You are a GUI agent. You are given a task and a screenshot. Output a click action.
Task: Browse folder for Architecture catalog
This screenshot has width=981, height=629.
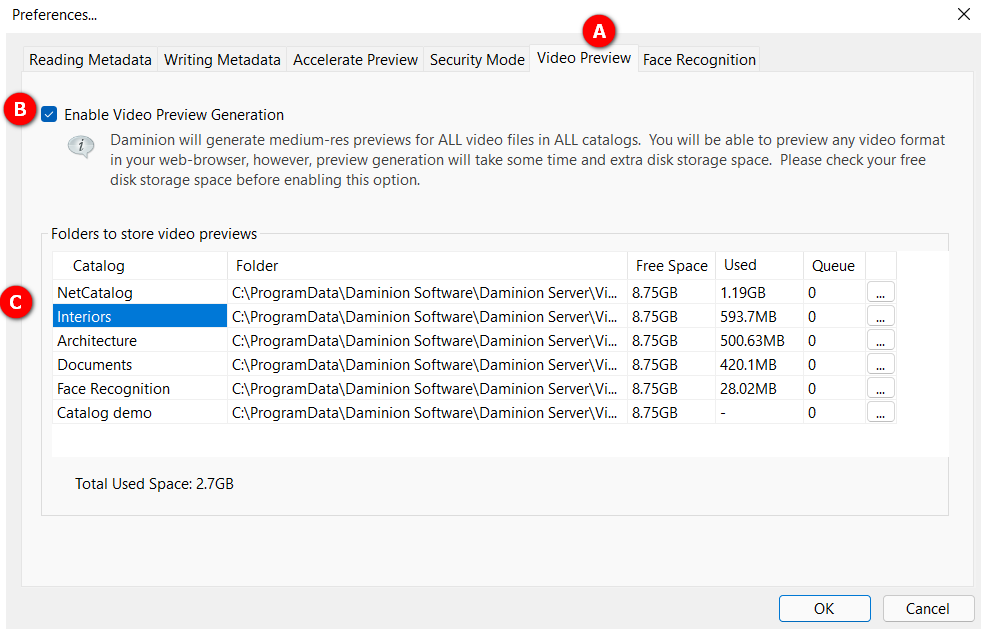coord(880,341)
